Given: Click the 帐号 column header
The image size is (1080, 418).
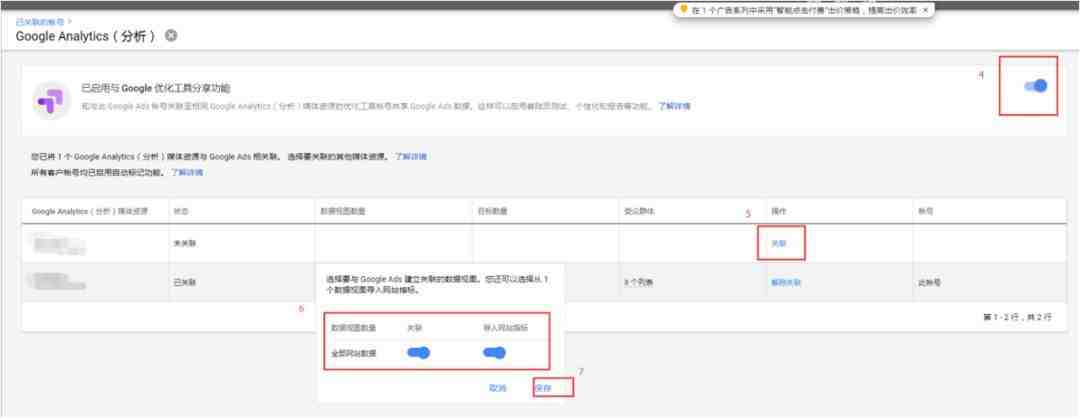Looking at the screenshot, I should tap(926, 211).
